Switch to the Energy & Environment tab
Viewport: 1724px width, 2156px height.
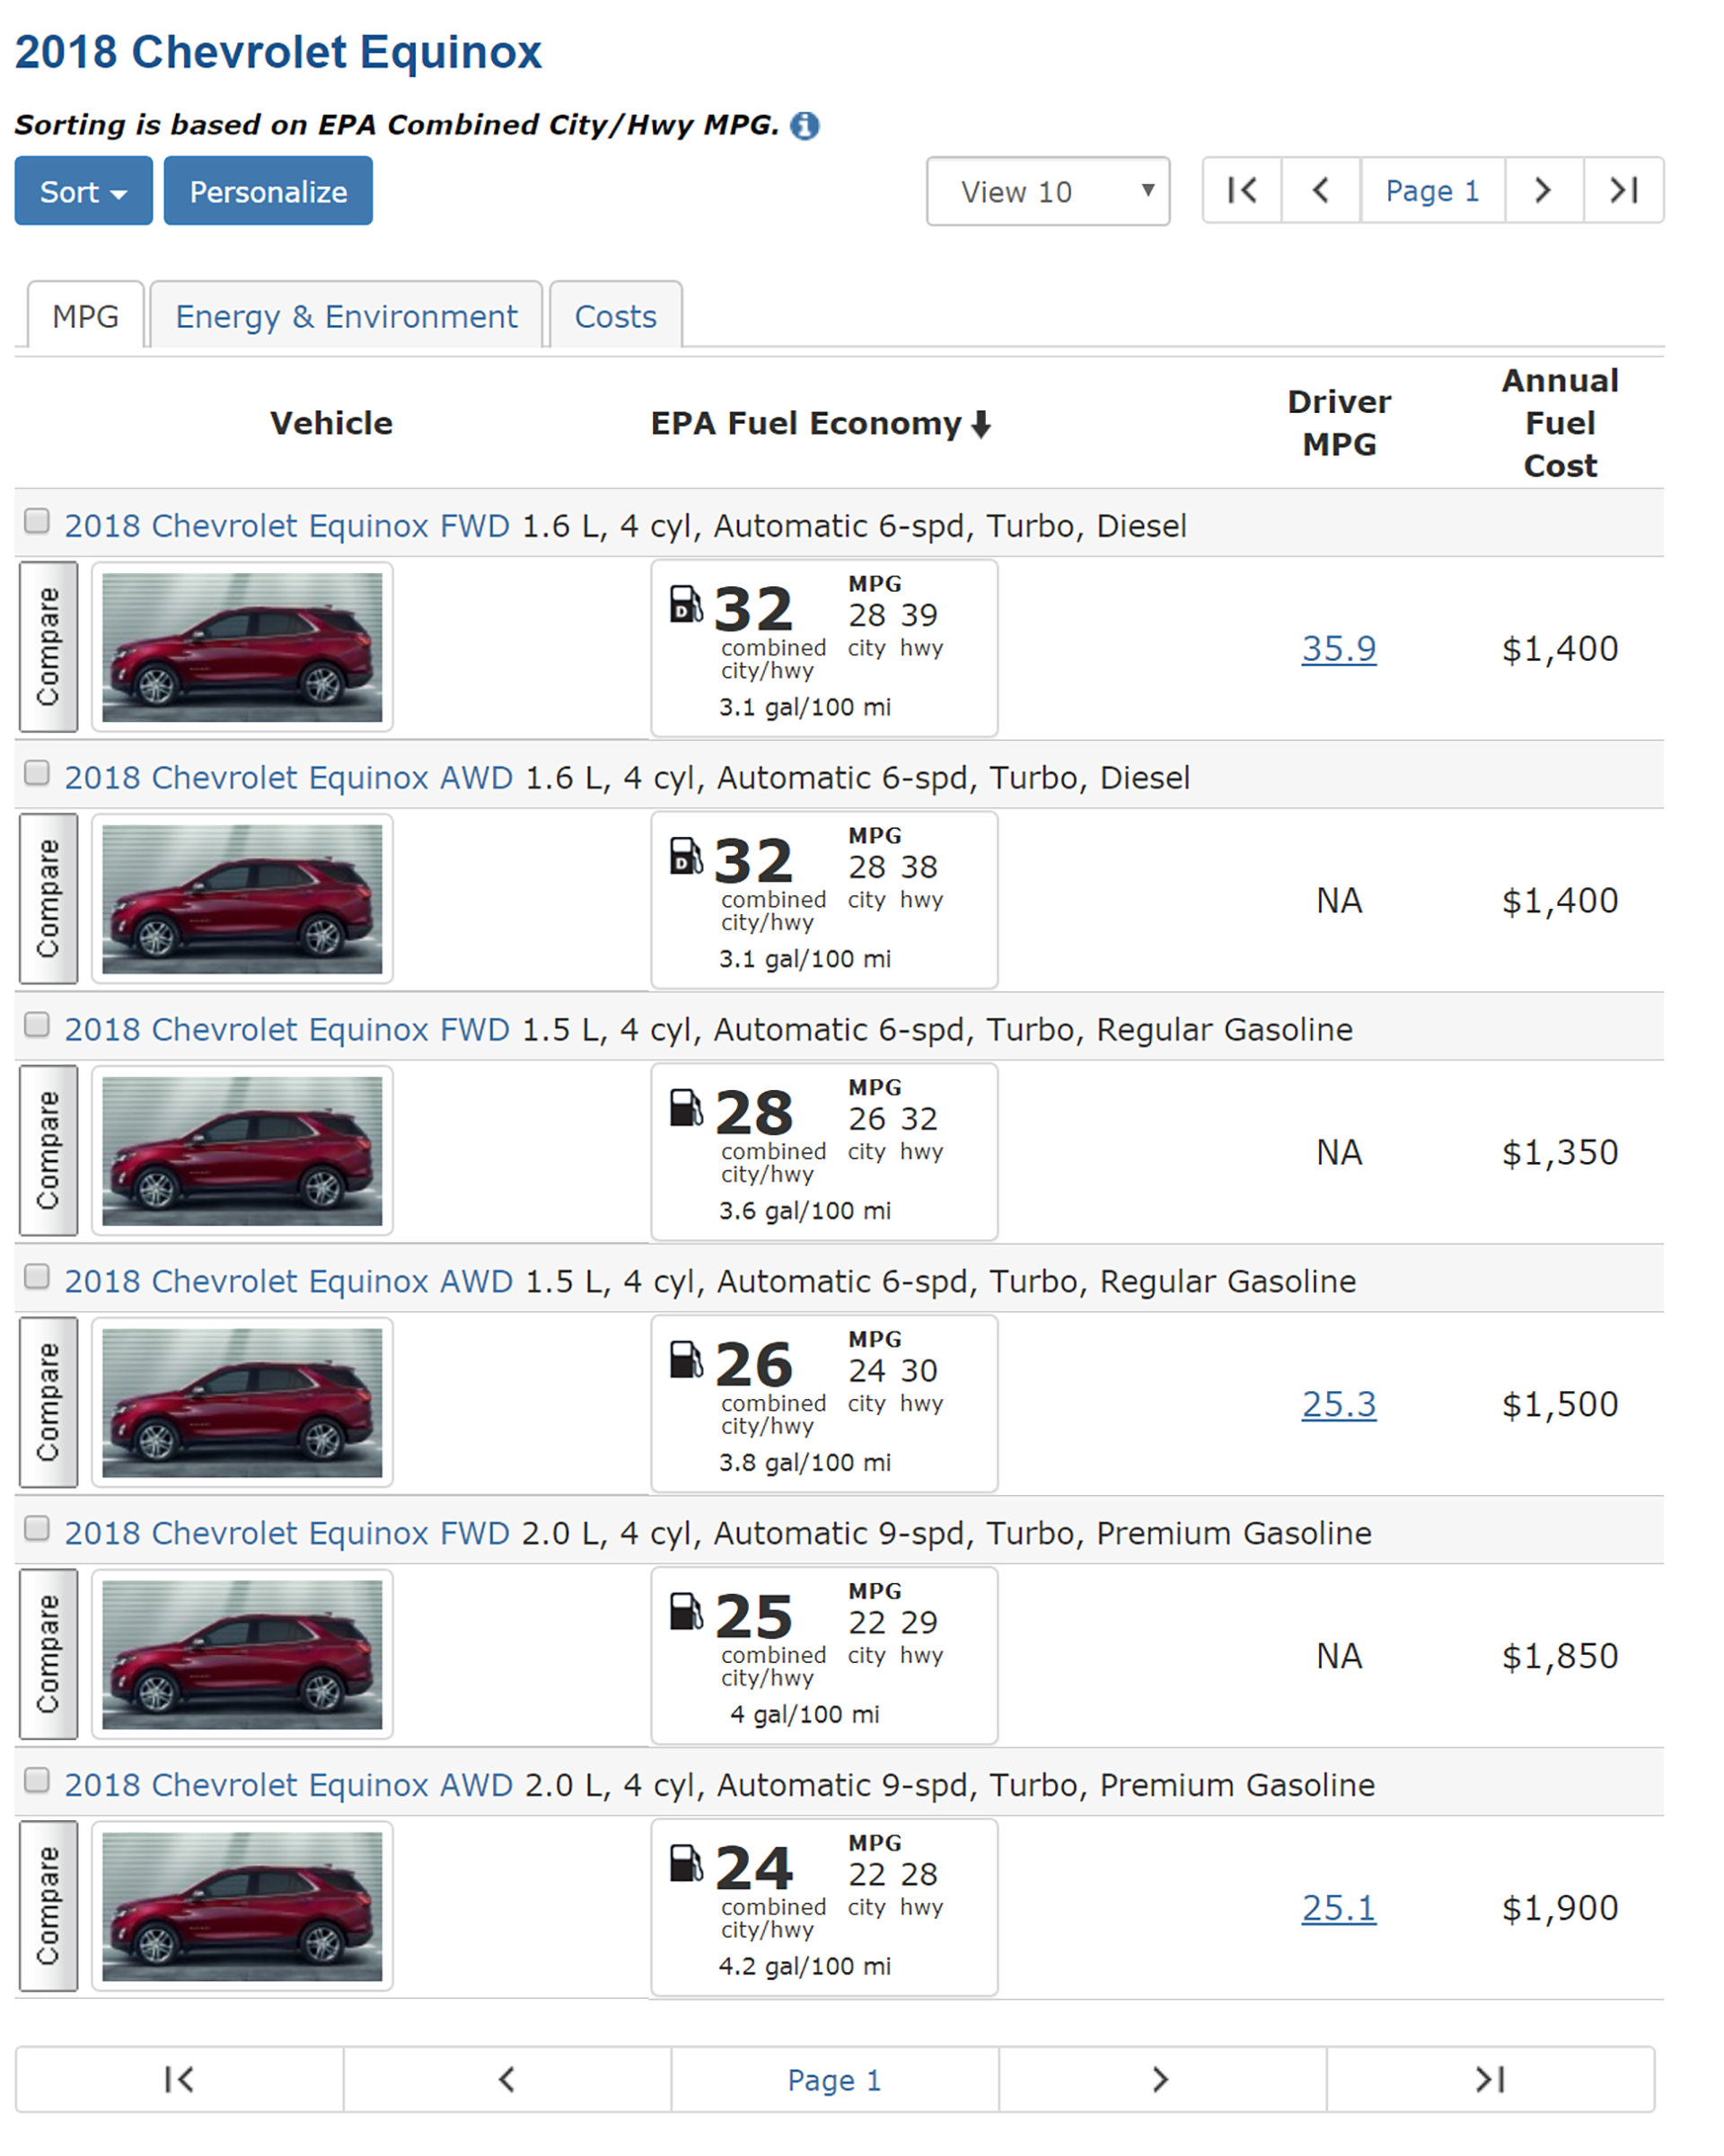(346, 316)
